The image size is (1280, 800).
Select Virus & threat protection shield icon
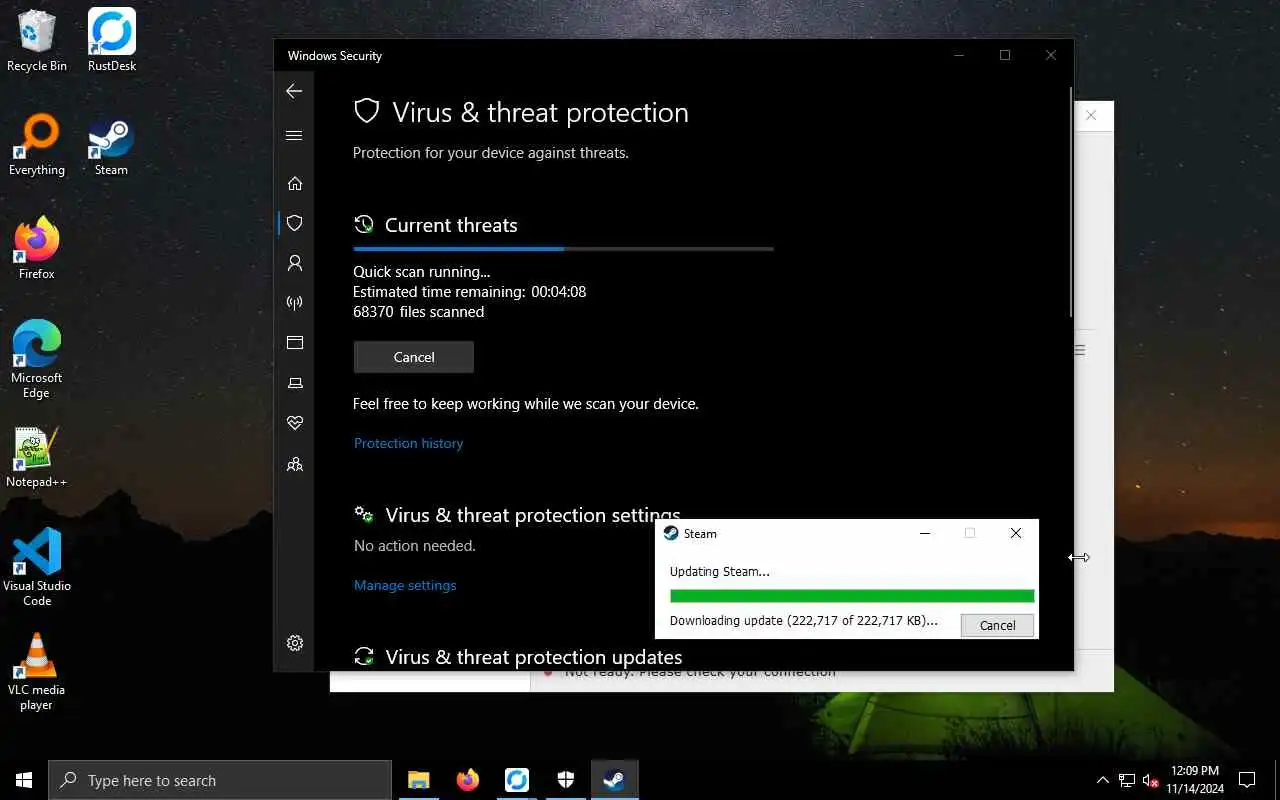point(294,223)
